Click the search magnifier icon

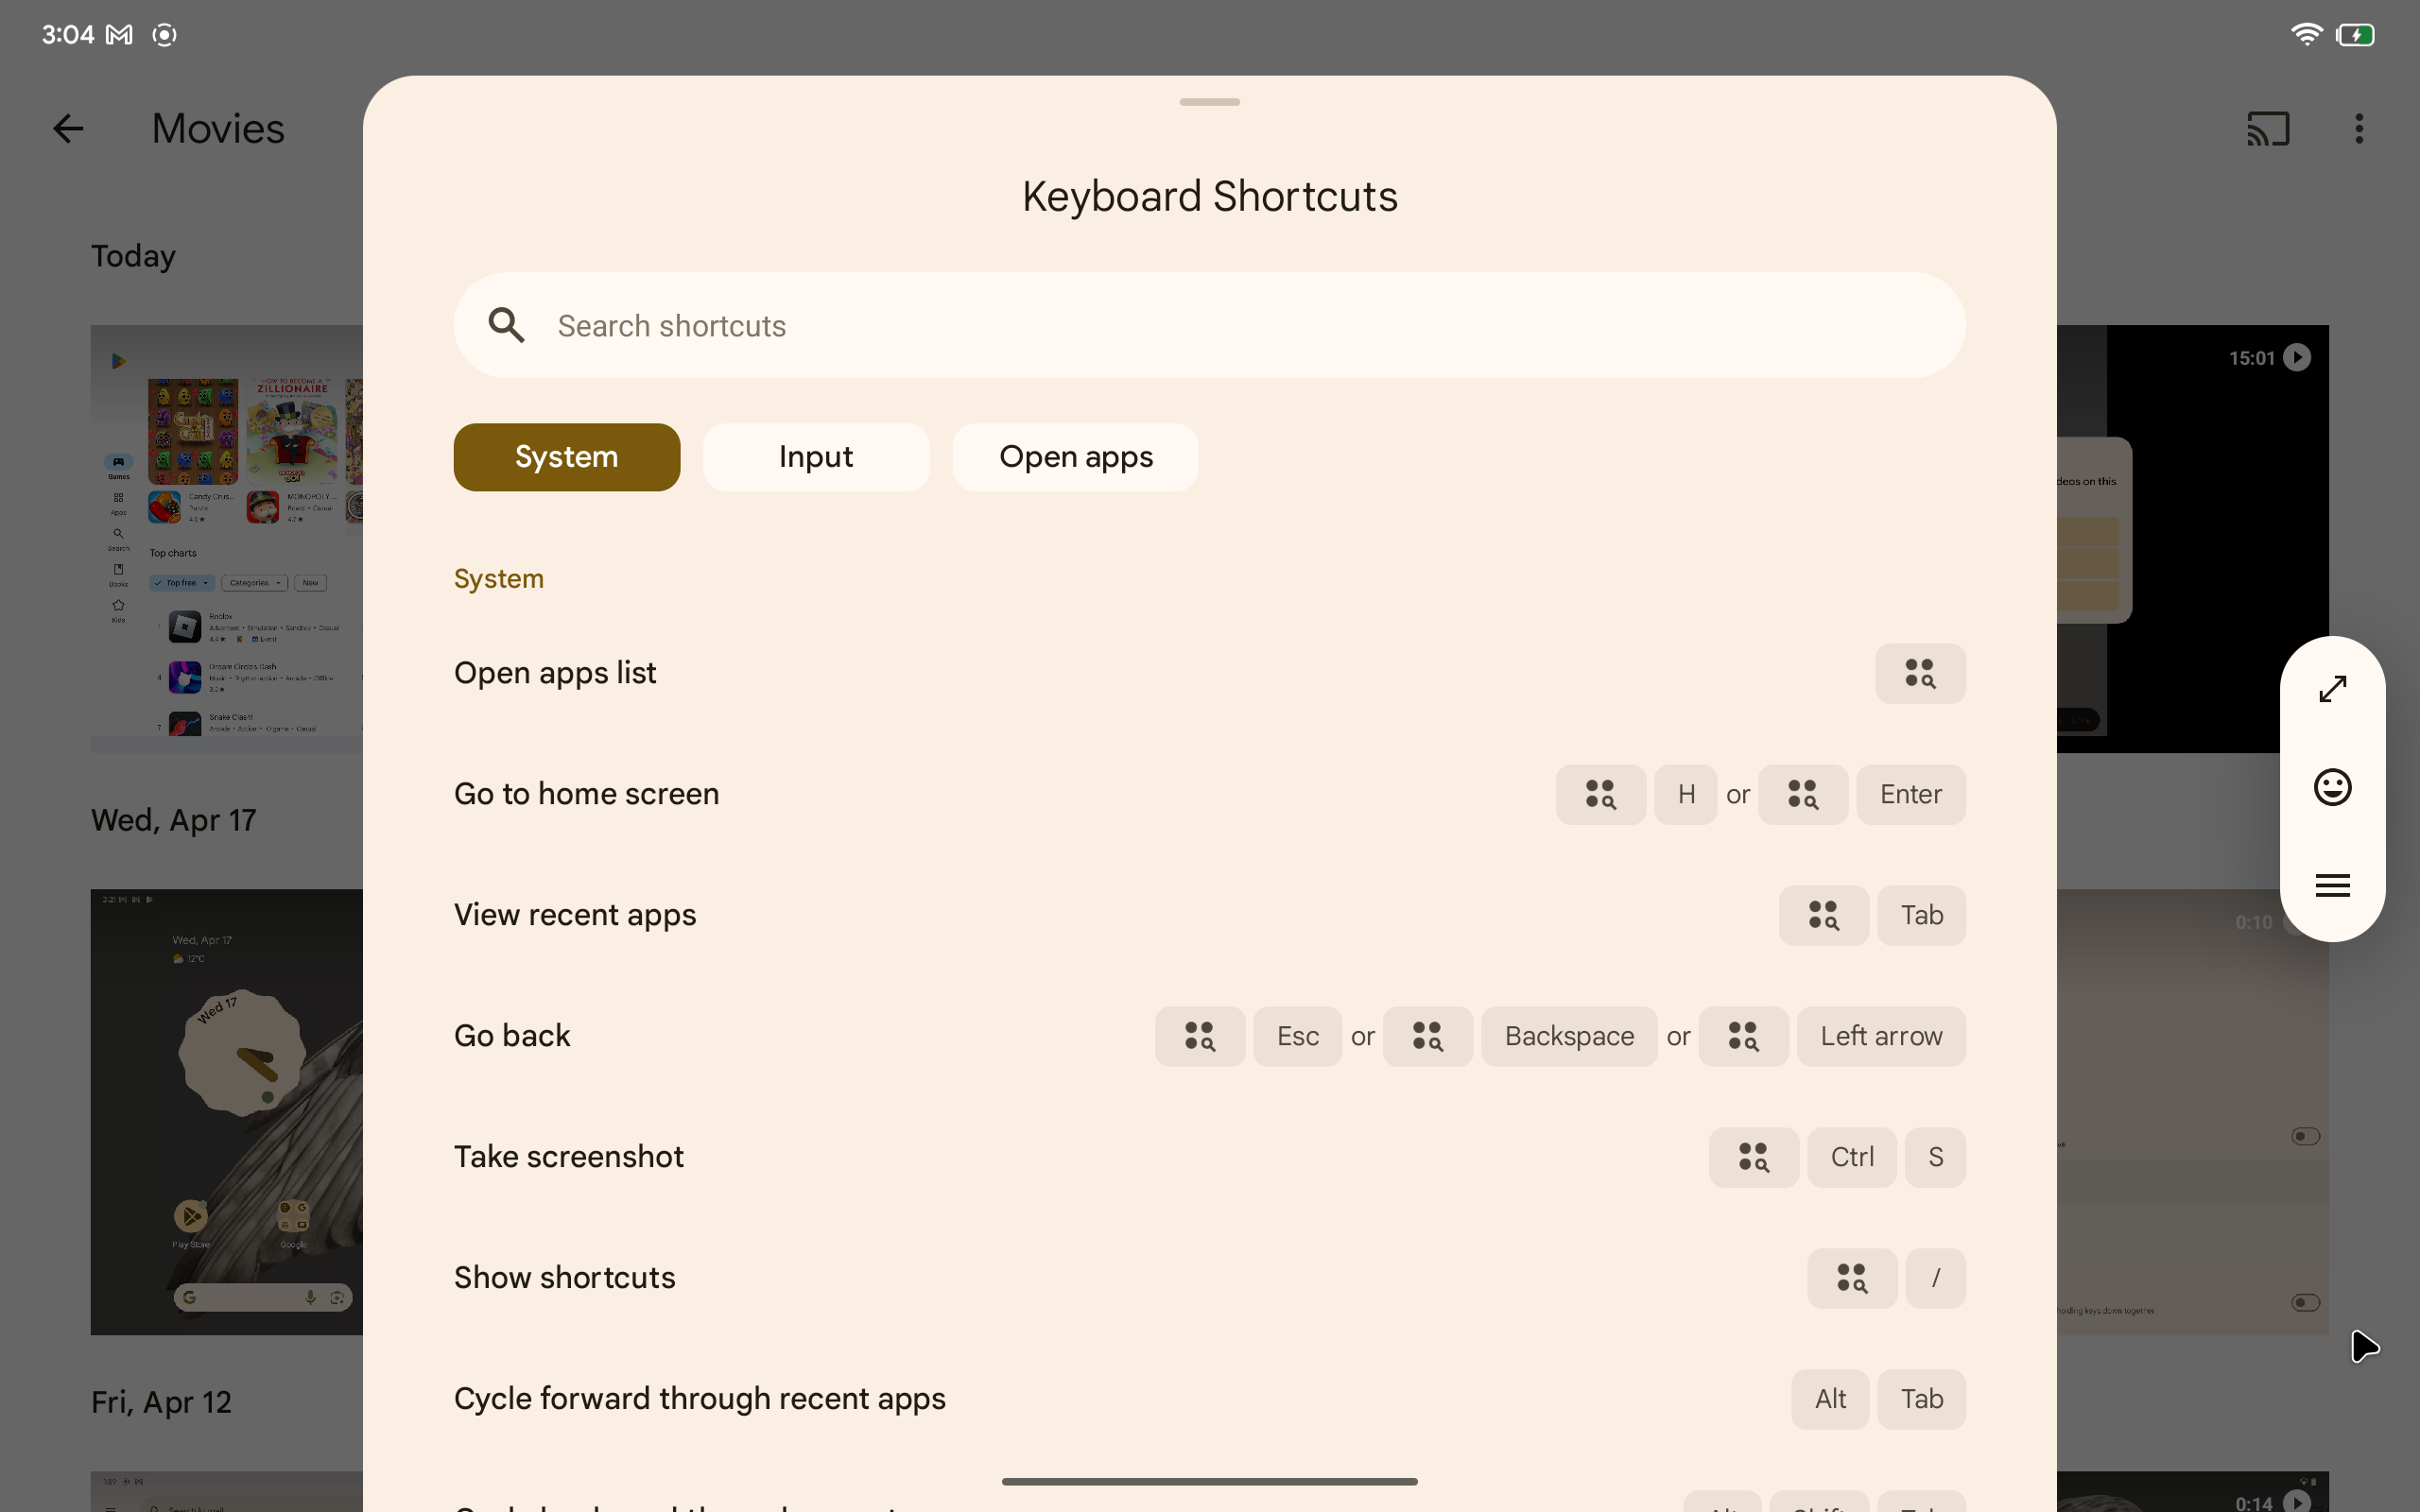[x=507, y=326]
